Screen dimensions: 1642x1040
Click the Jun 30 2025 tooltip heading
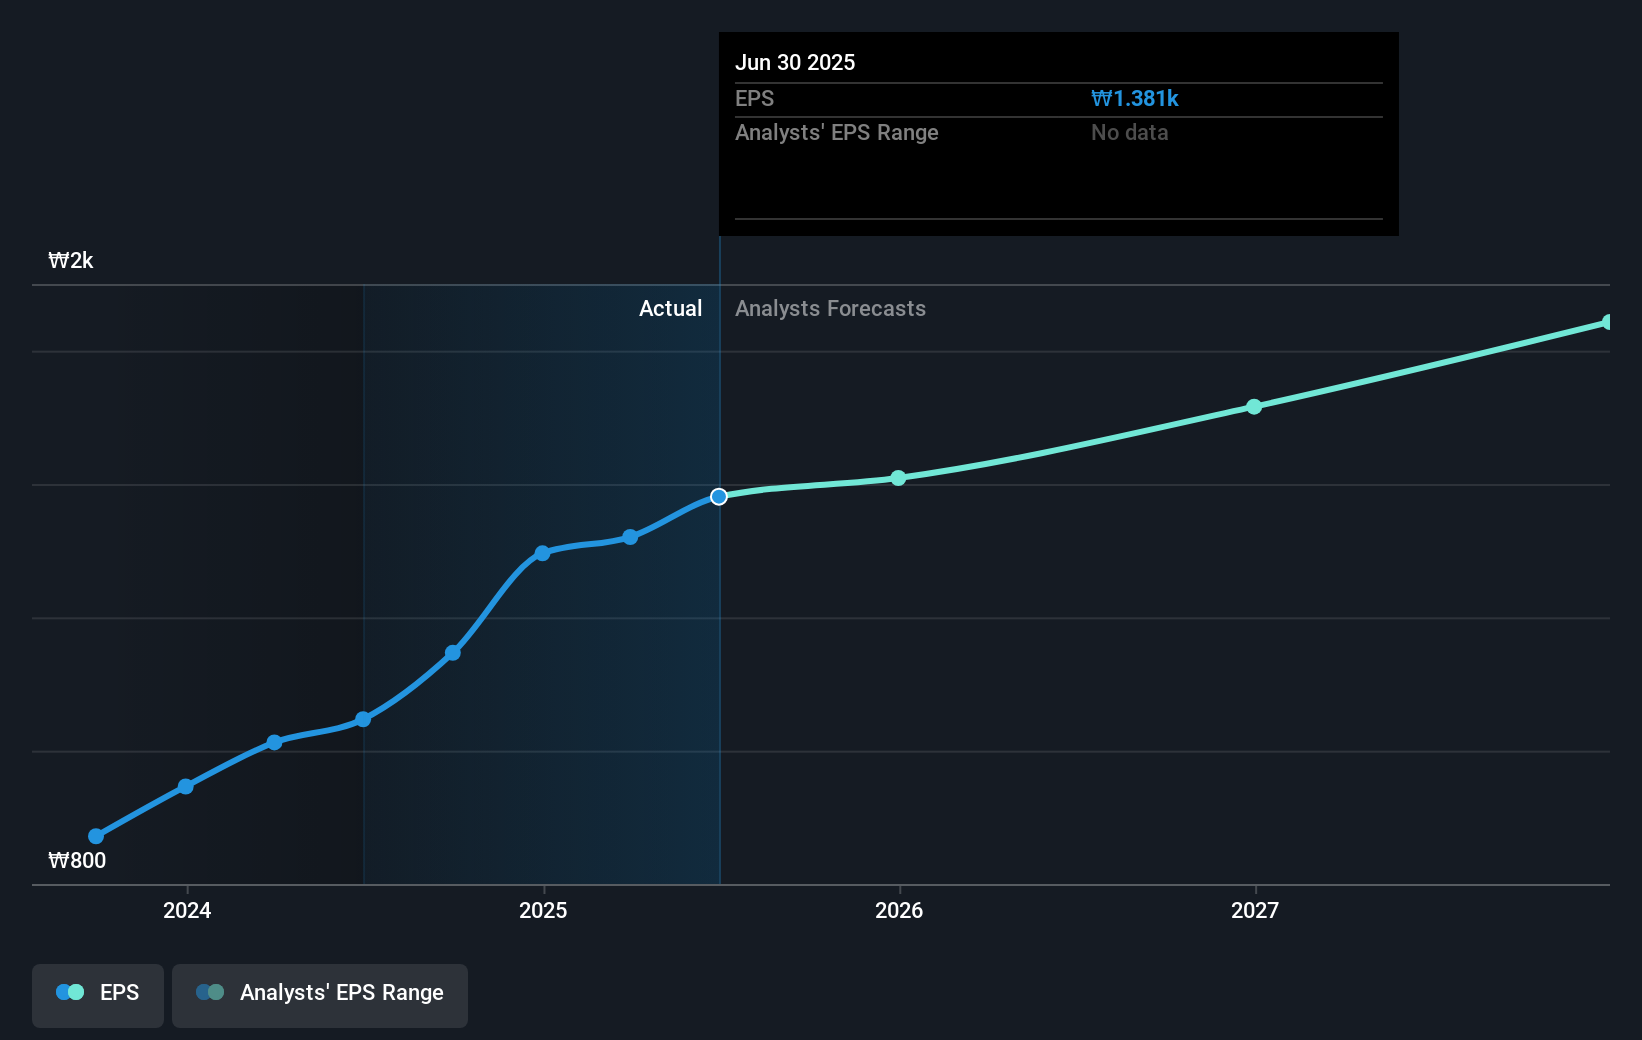pyautogui.click(x=795, y=62)
